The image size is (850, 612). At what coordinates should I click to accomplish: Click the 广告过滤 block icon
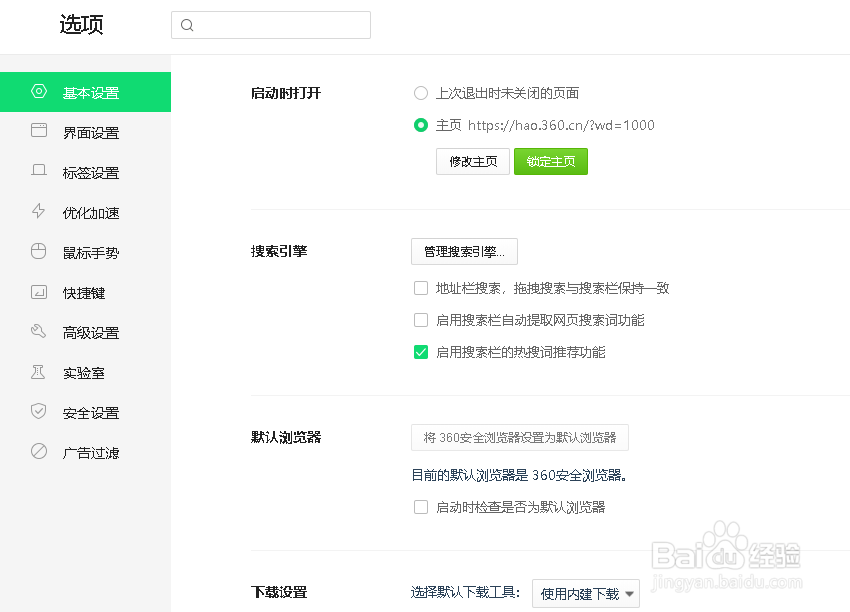point(39,451)
